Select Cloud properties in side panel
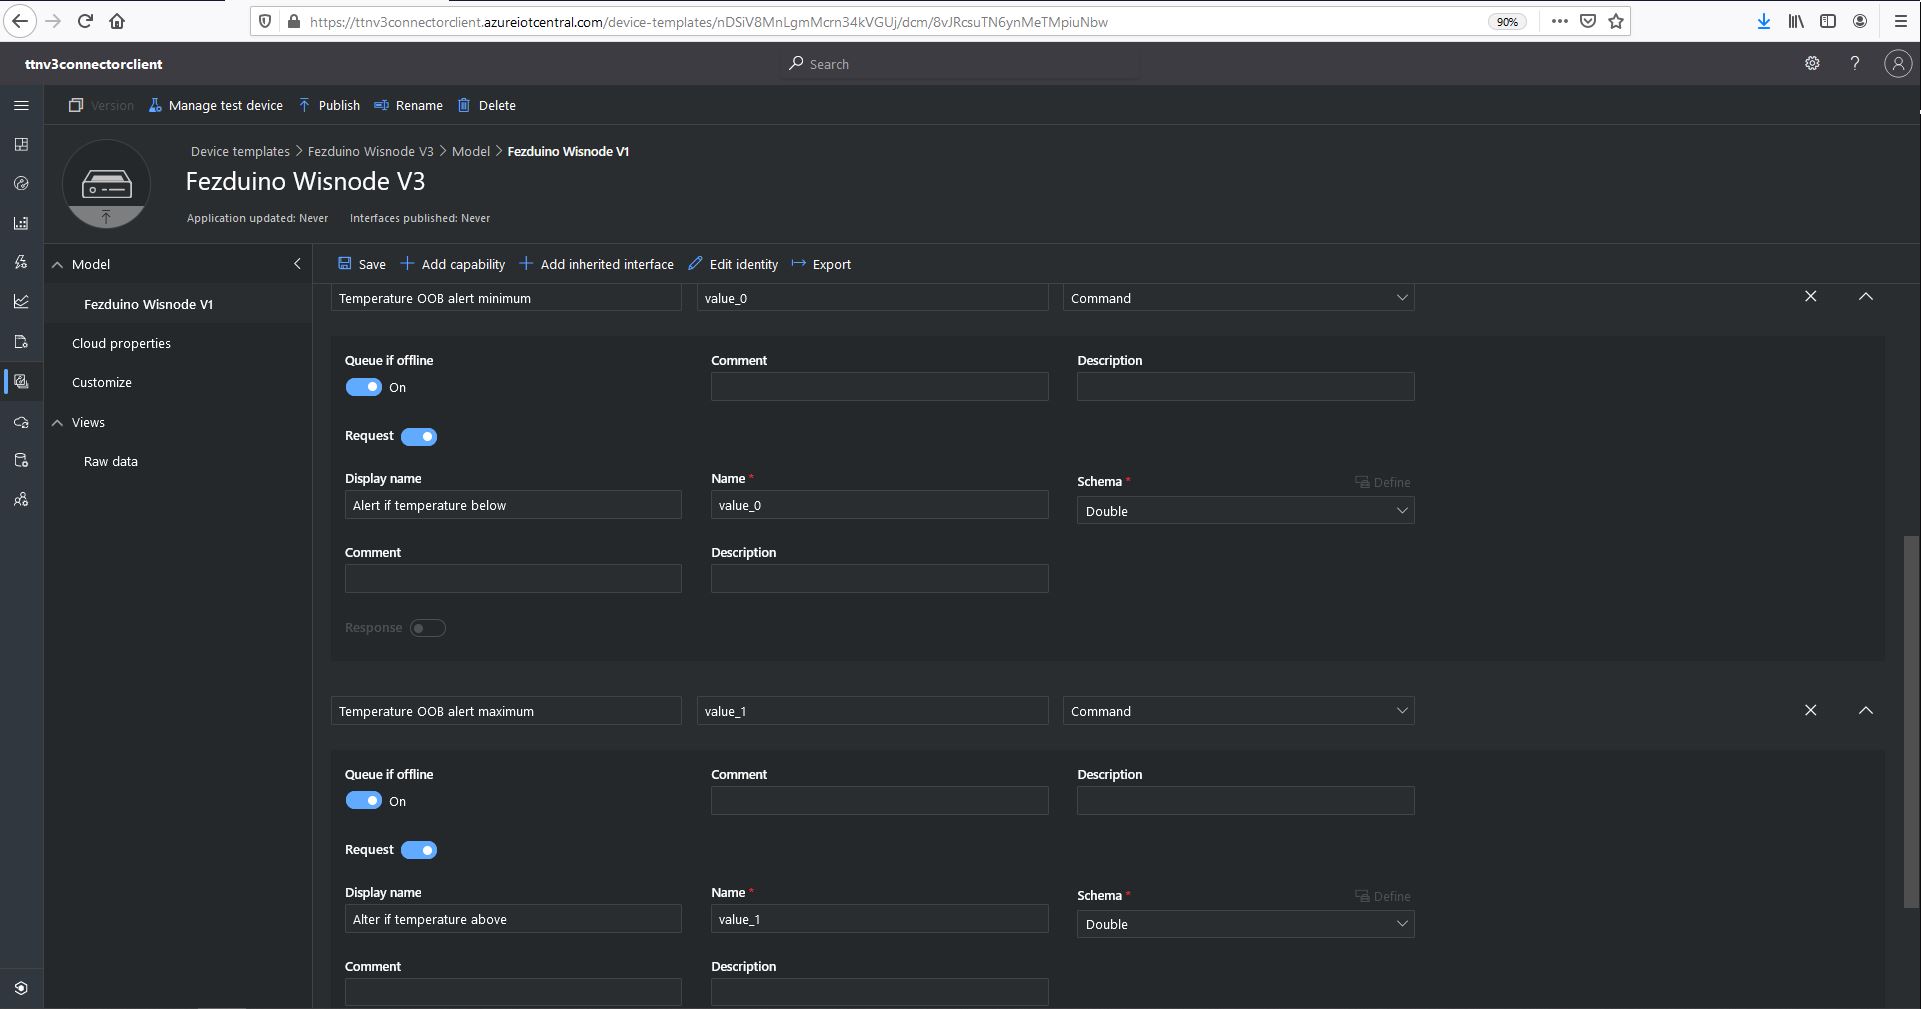Screen dimensions: 1921x1009 tap(121, 343)
